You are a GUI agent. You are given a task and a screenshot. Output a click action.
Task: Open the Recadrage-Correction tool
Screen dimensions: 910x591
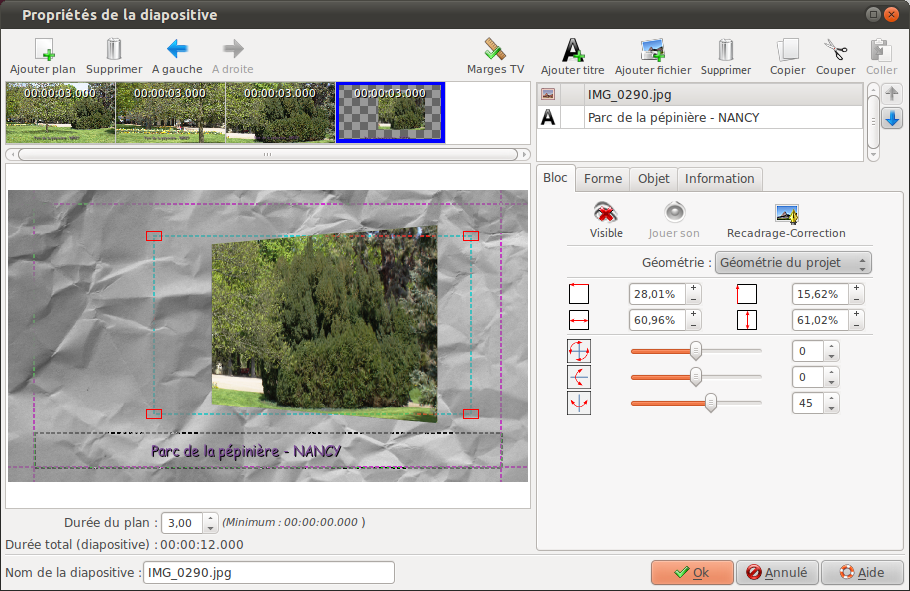pos(786,213)
